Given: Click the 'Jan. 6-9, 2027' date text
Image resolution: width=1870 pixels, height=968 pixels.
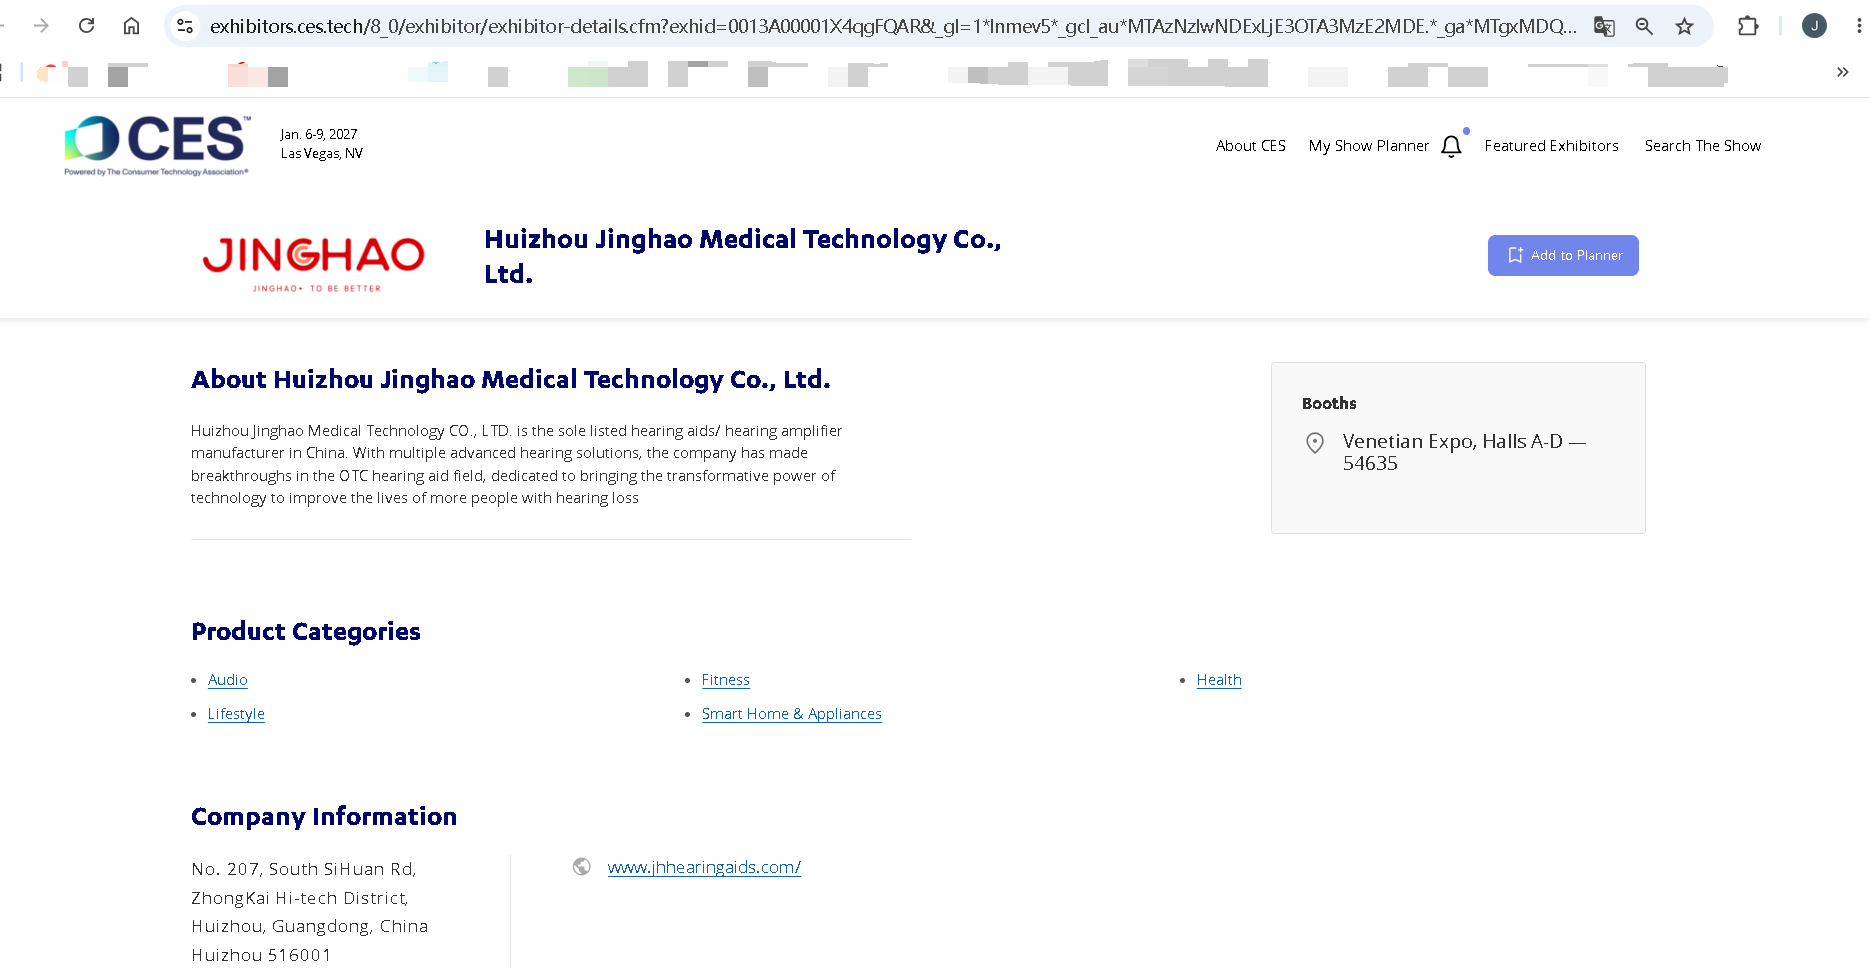Looking at the screenshot, I should pos(319,134).
